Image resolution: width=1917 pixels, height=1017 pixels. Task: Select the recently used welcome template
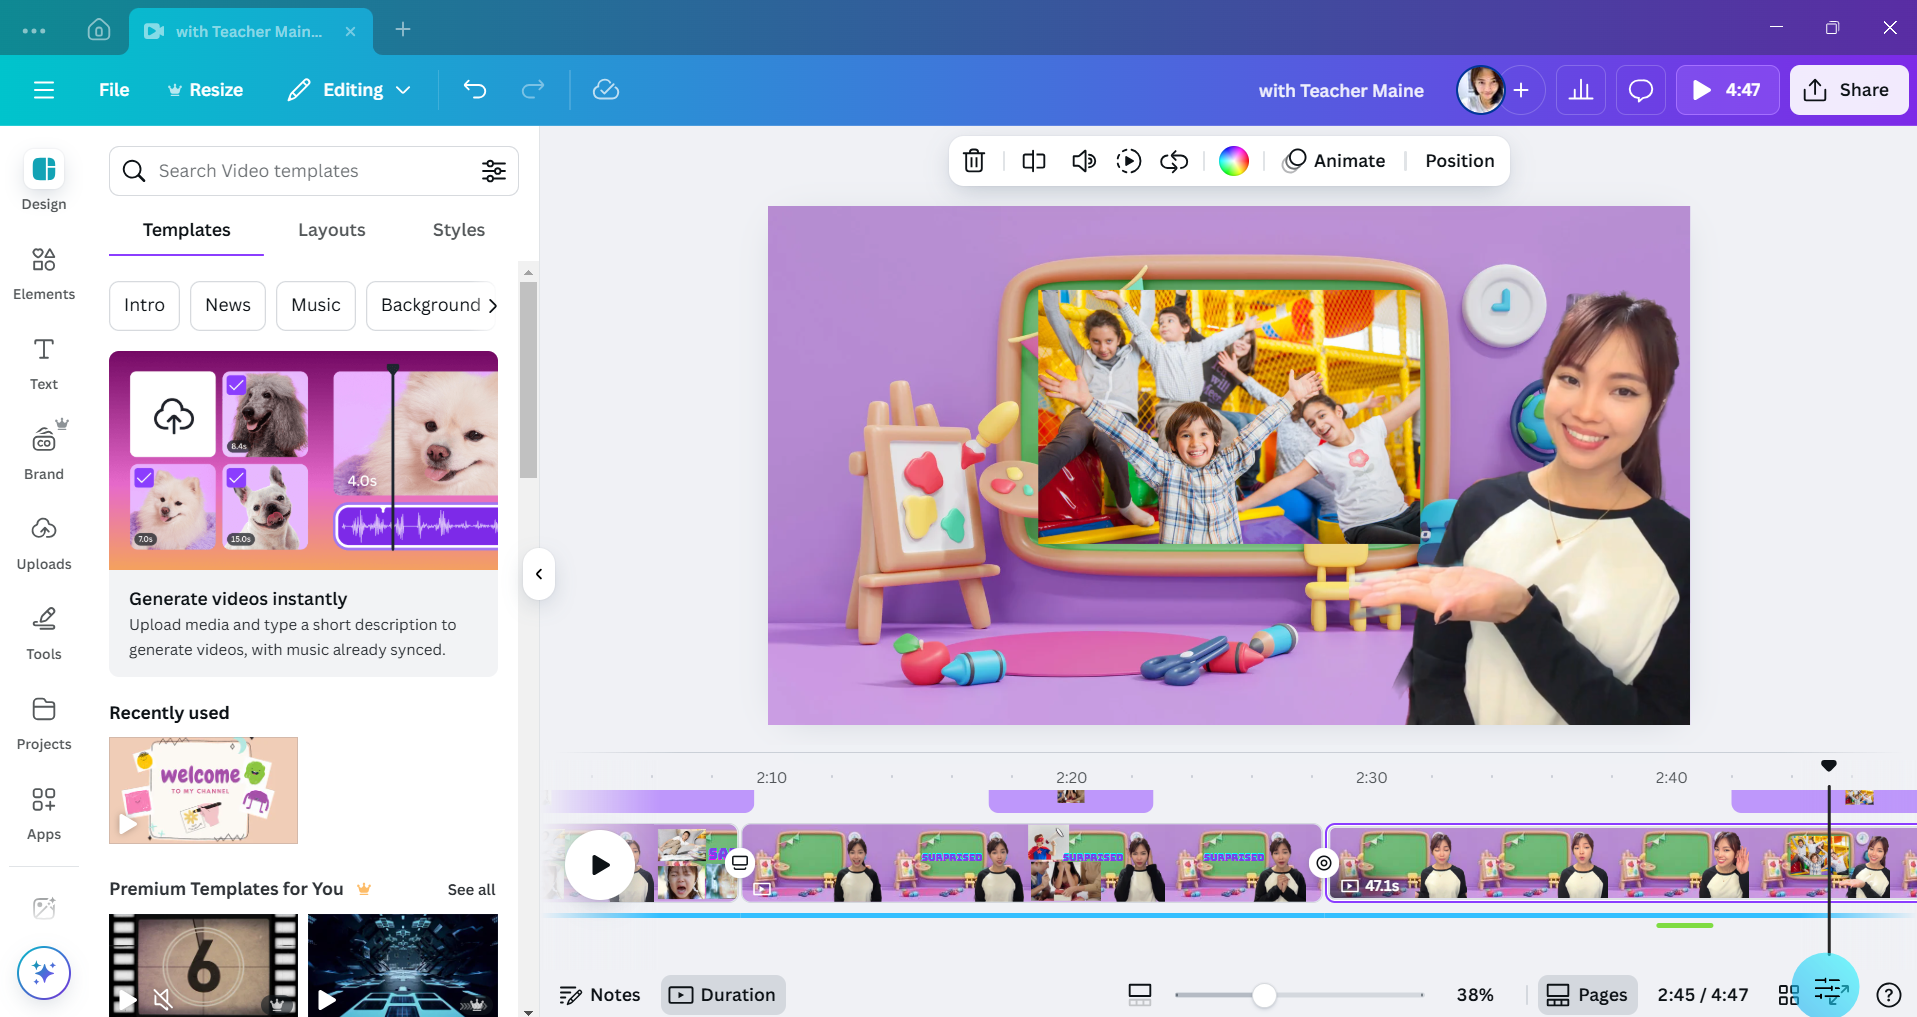203,791
